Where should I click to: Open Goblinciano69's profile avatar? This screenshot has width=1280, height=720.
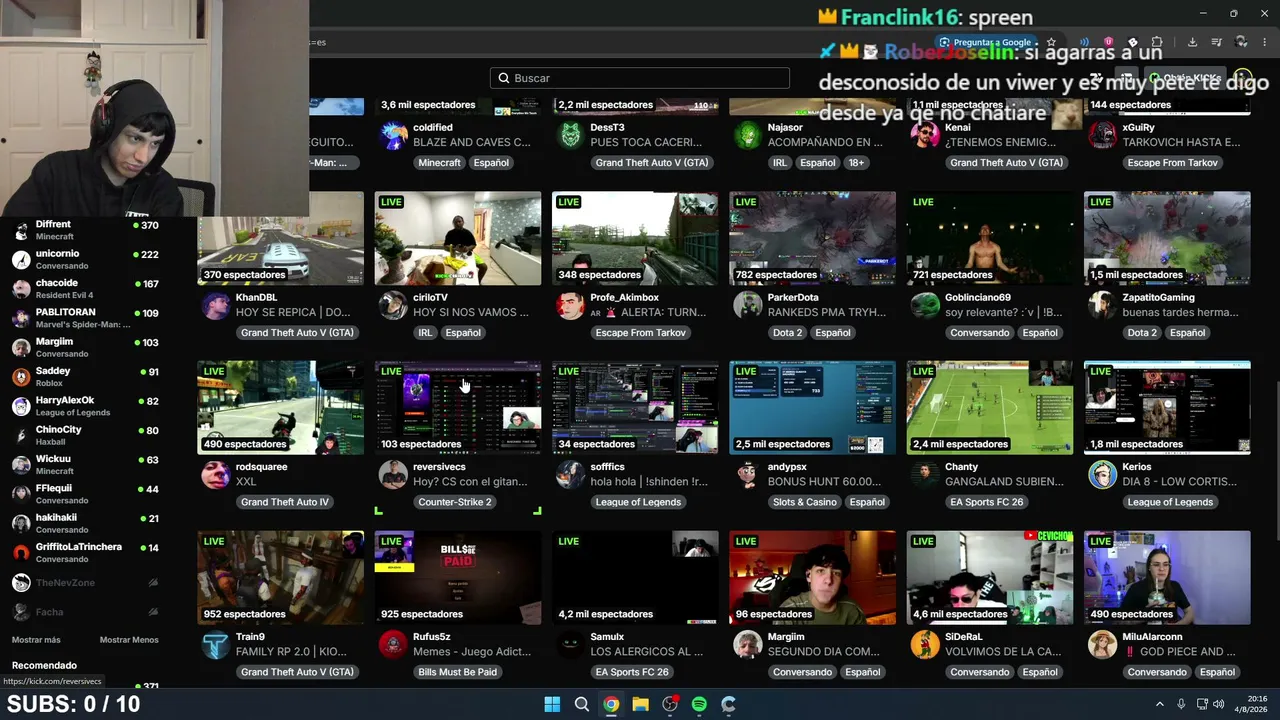(925, 305)
